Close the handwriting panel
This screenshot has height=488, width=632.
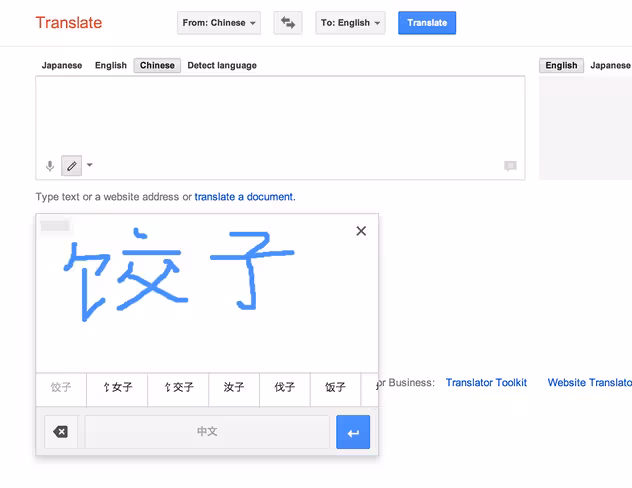click(x=361, y=231)
